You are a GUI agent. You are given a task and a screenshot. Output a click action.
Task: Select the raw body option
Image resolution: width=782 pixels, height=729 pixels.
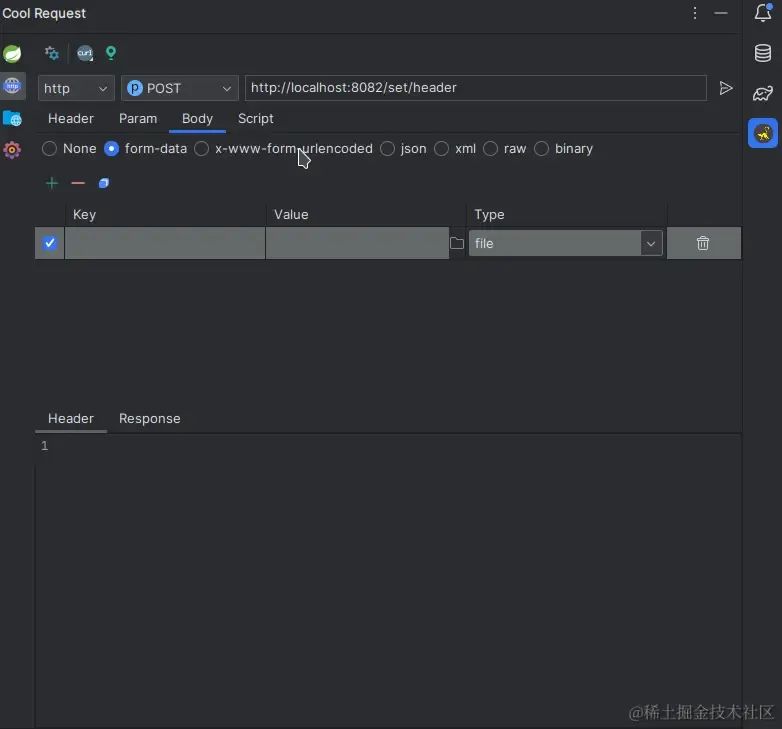[505, 149]
